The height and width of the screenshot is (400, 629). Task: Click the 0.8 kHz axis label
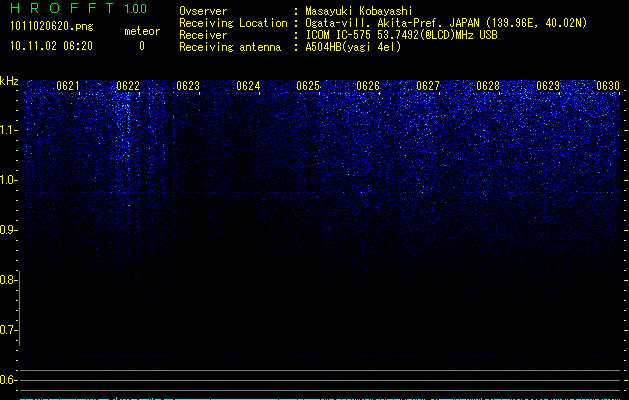click(x=8, y=280)
